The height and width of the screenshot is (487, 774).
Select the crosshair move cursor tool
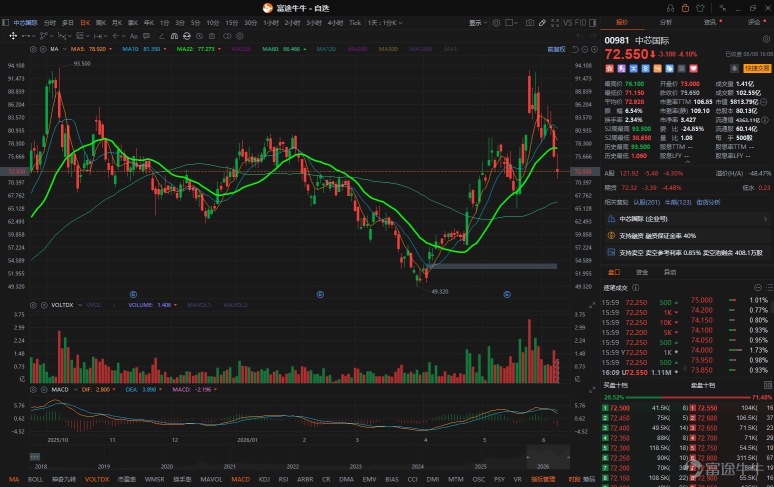pos(13,36)
